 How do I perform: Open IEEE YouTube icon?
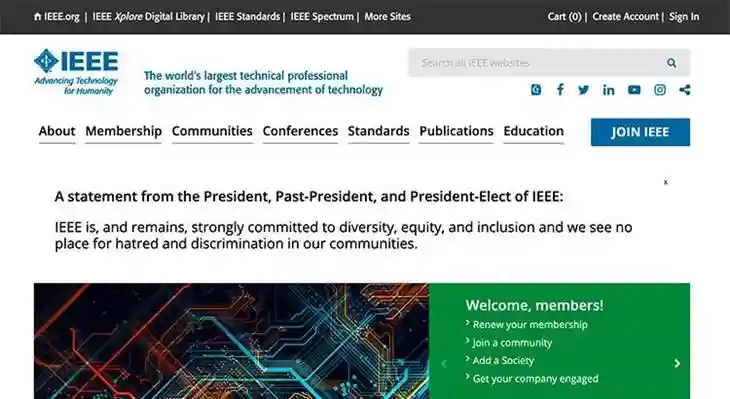point(634,89)
